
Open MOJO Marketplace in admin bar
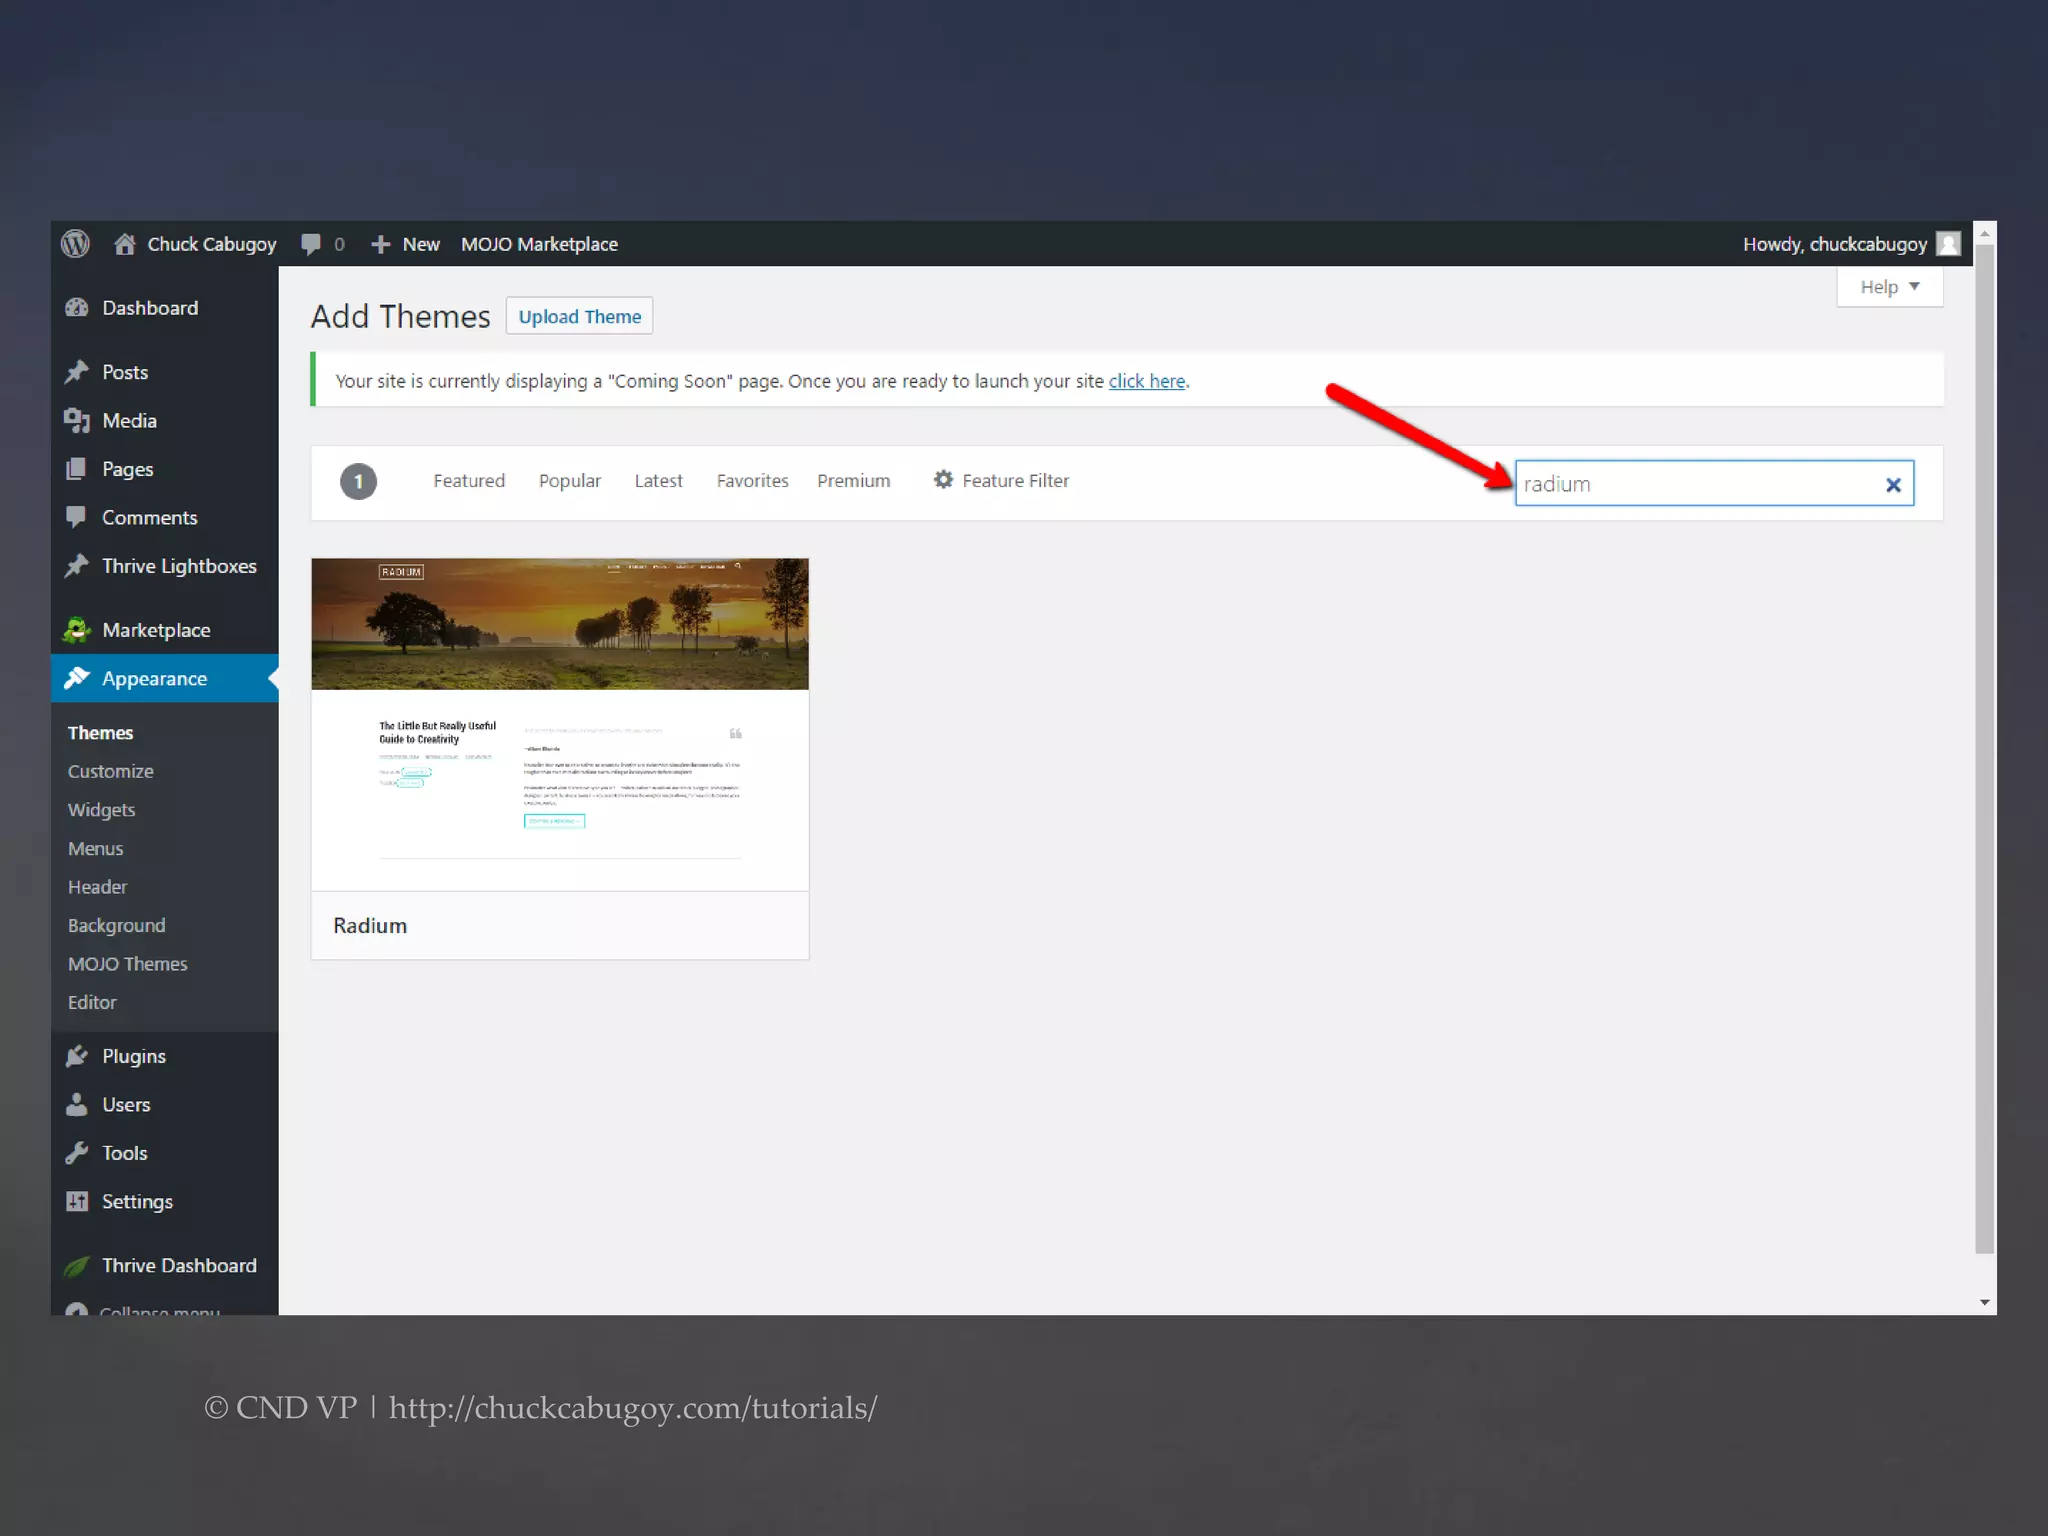pos(539,244)
